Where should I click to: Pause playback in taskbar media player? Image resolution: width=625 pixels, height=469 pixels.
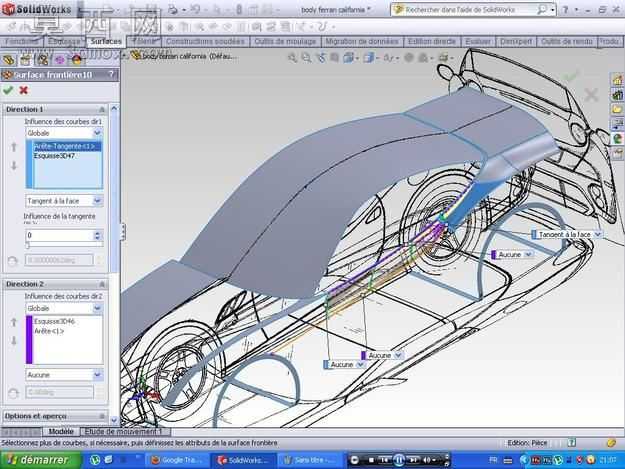[x=399, y=460]
